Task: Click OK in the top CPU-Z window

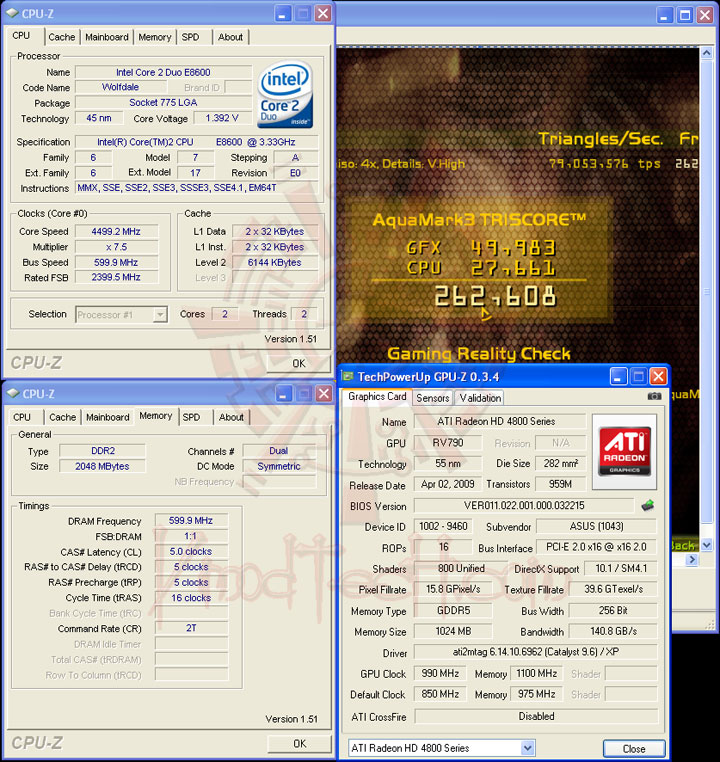Action: (x=299, y=364)
